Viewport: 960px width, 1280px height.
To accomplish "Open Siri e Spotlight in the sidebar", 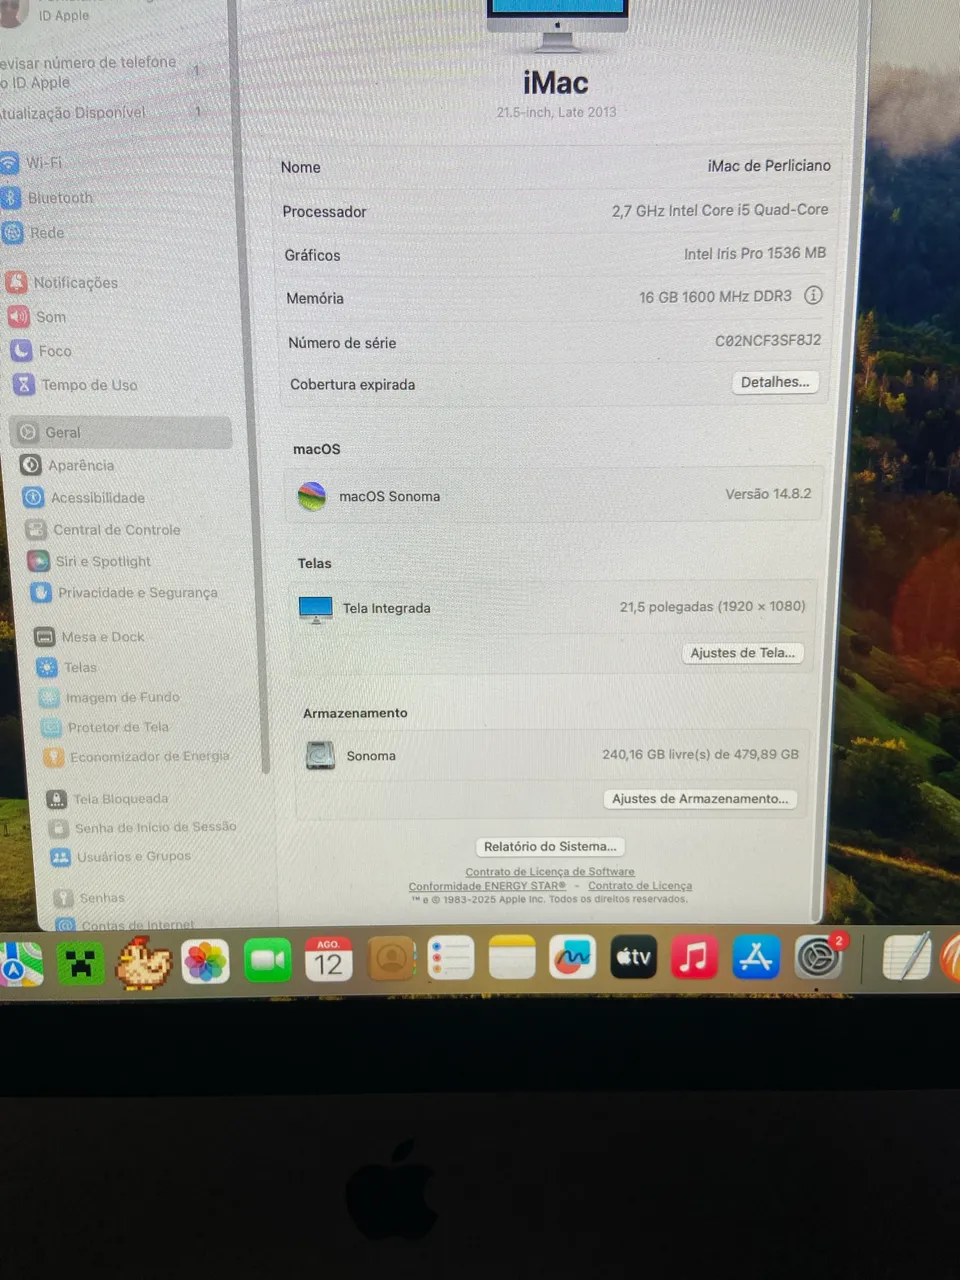I will [89, 561].
